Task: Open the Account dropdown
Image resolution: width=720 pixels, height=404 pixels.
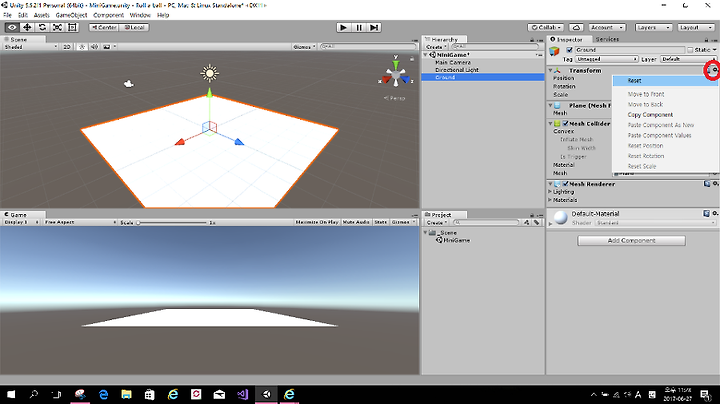Action: [607, 28]
